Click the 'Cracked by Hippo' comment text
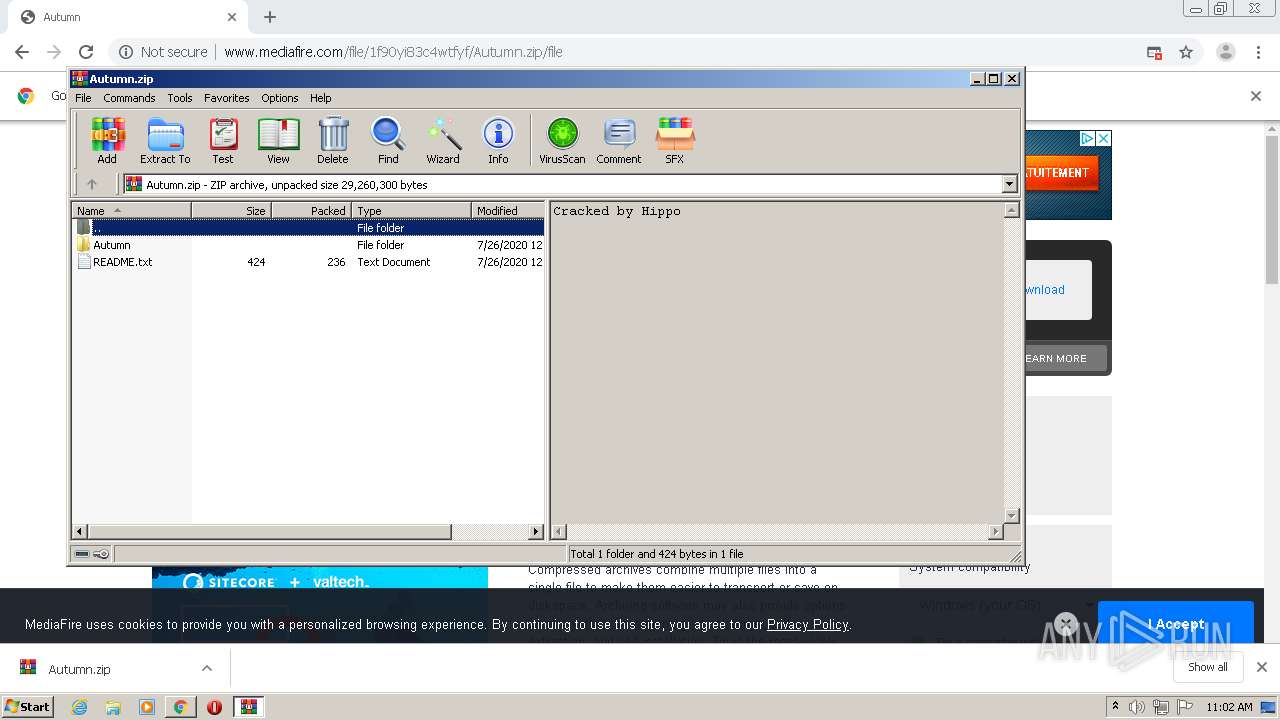 click(617, 211)
